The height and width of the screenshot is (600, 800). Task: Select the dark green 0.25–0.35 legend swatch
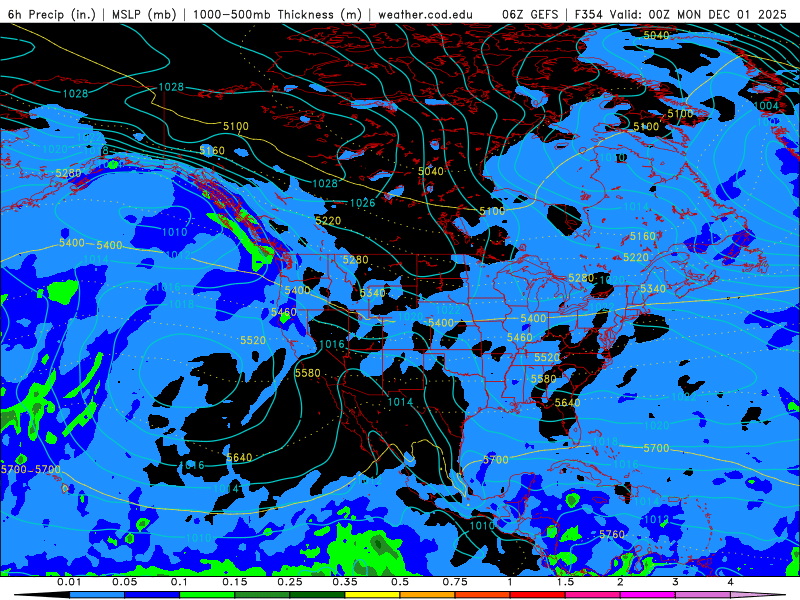[x=317, y=595]
